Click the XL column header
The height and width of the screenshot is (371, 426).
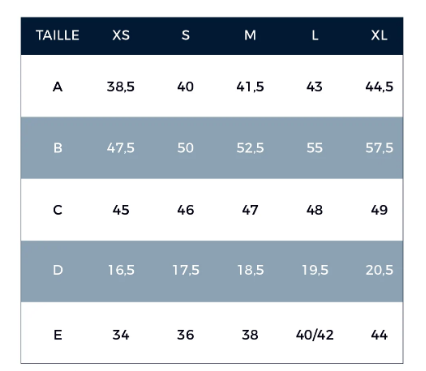(379, 35)
